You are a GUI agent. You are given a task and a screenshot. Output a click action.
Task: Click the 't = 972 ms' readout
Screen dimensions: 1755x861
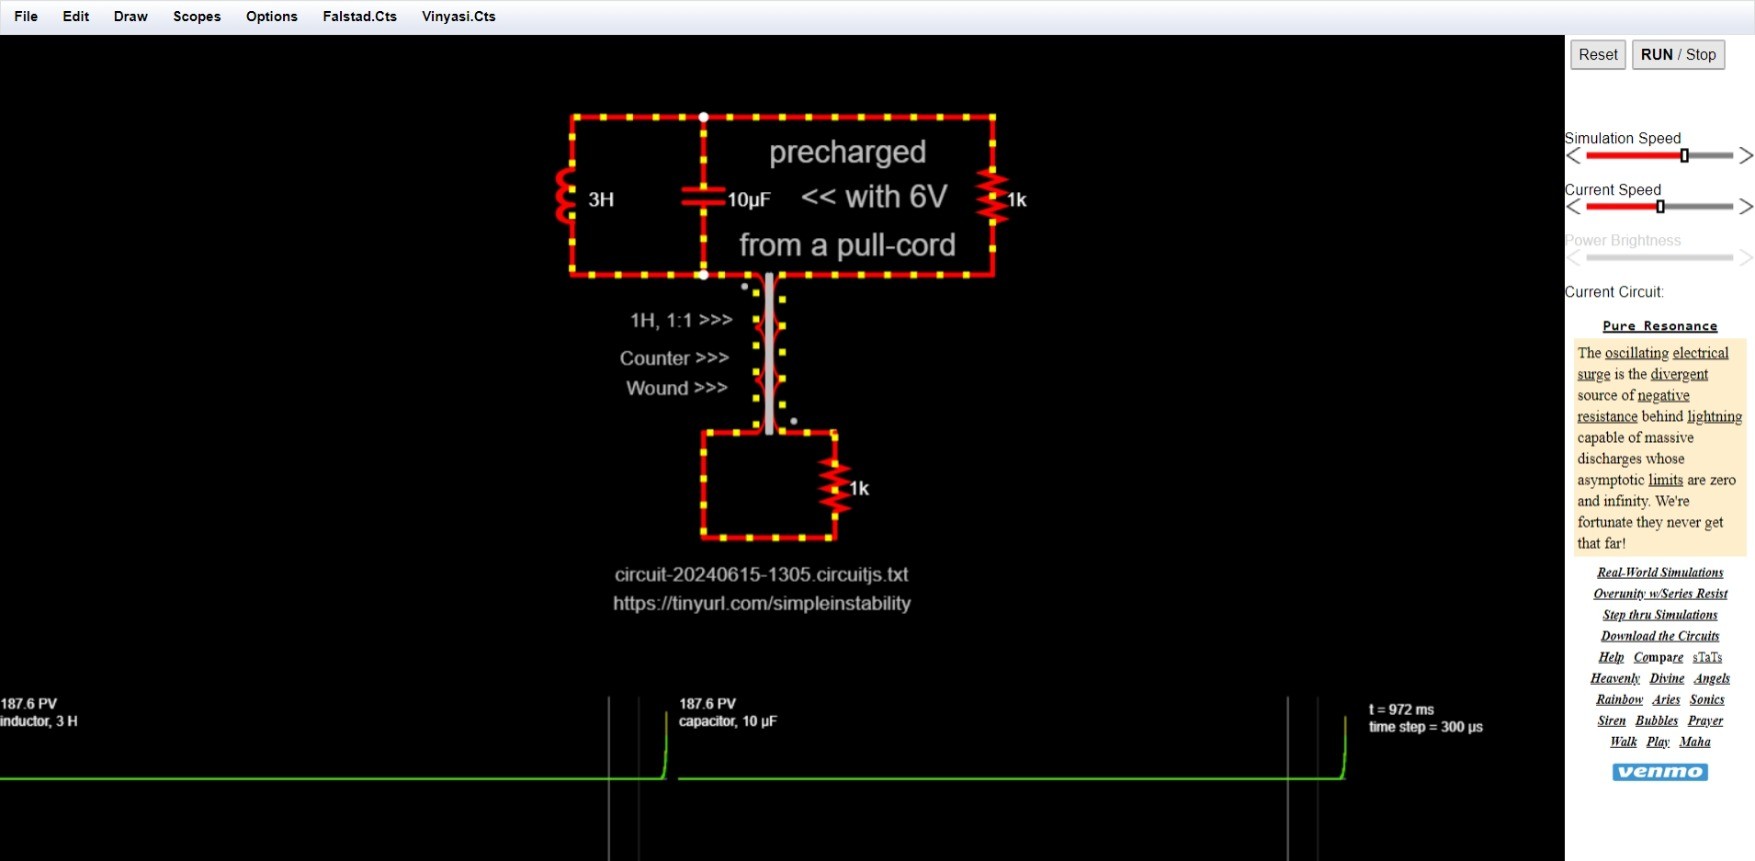(1401, 709)
